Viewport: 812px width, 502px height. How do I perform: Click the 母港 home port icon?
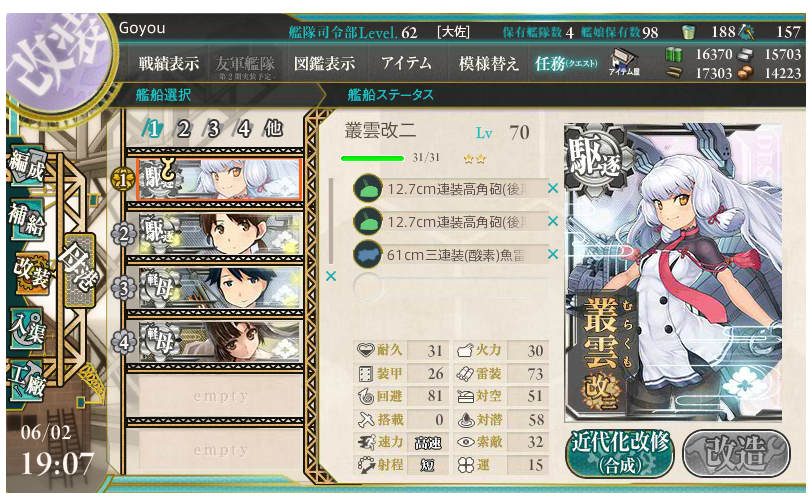[x=79, y=270]
